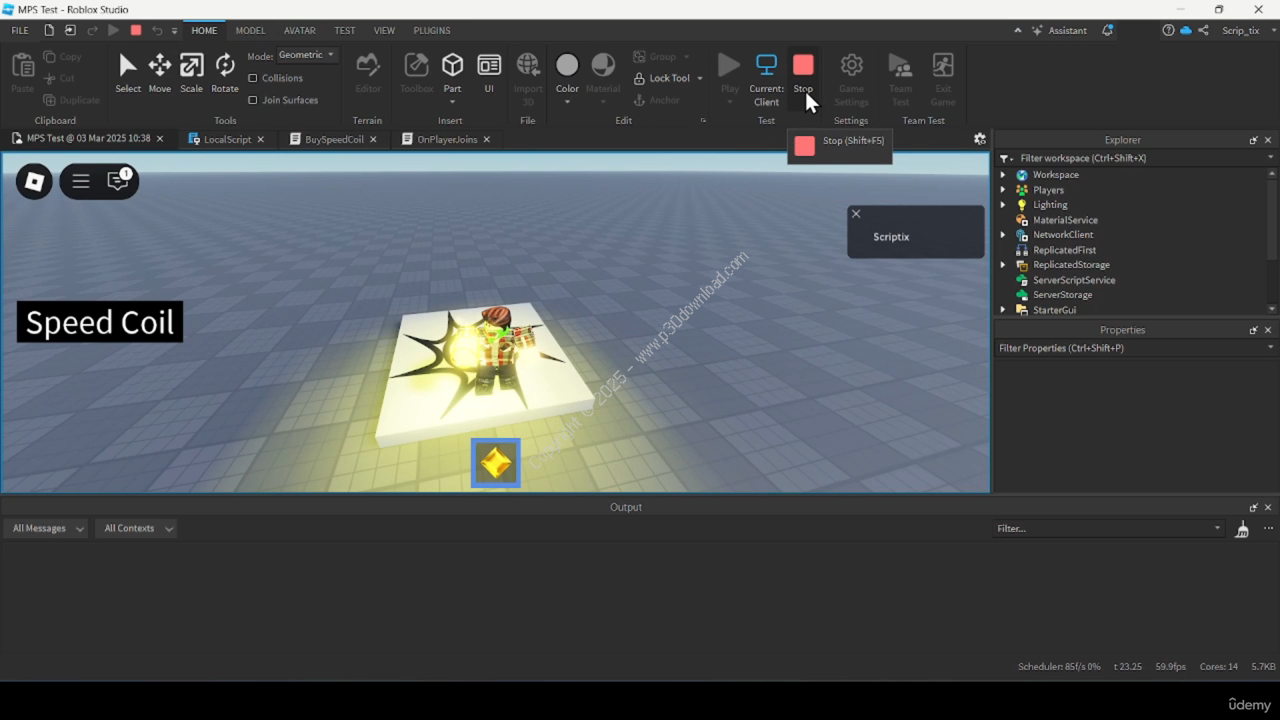This screenshot has height=720, width=1280.
Task: Undock the Properties panel
Action: point(1253,330)
